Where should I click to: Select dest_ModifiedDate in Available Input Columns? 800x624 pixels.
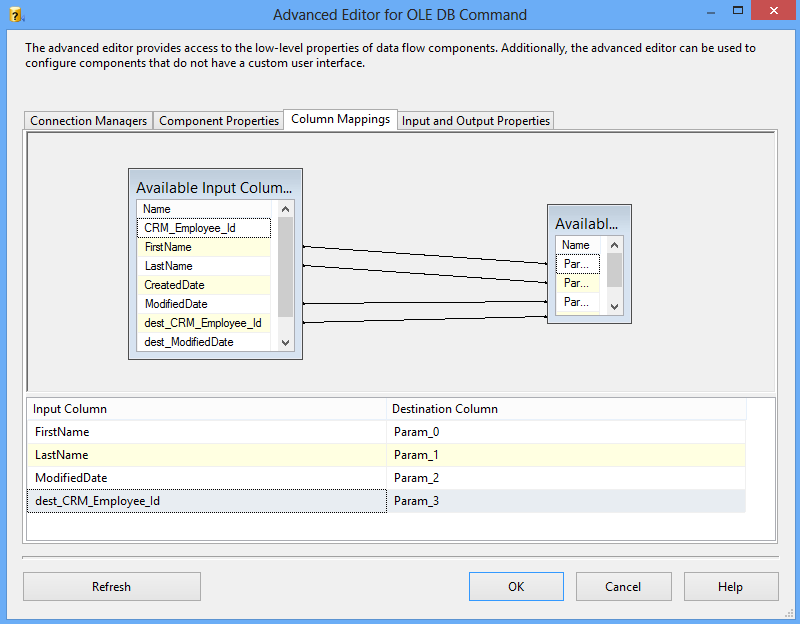coord(204,342)
